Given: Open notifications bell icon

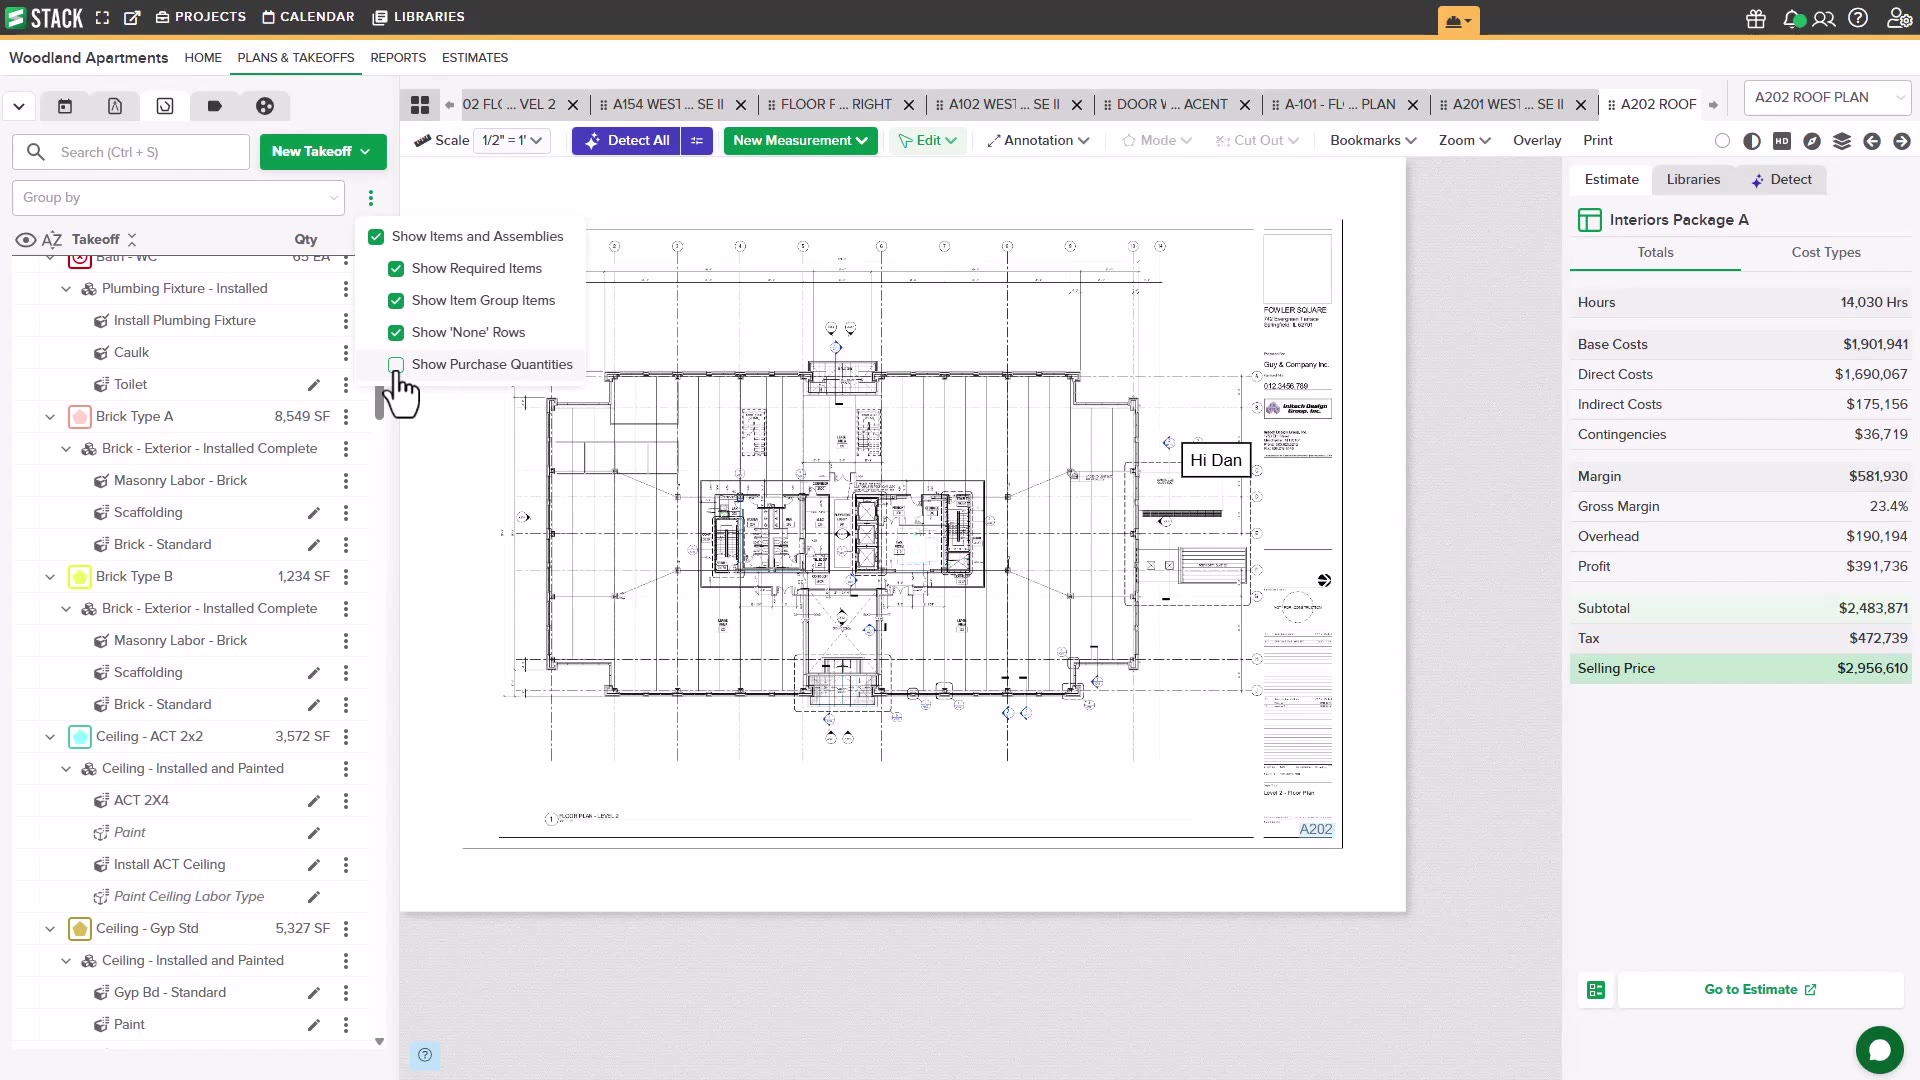Looking at the screenshot, I should [x=1791, y=18].
